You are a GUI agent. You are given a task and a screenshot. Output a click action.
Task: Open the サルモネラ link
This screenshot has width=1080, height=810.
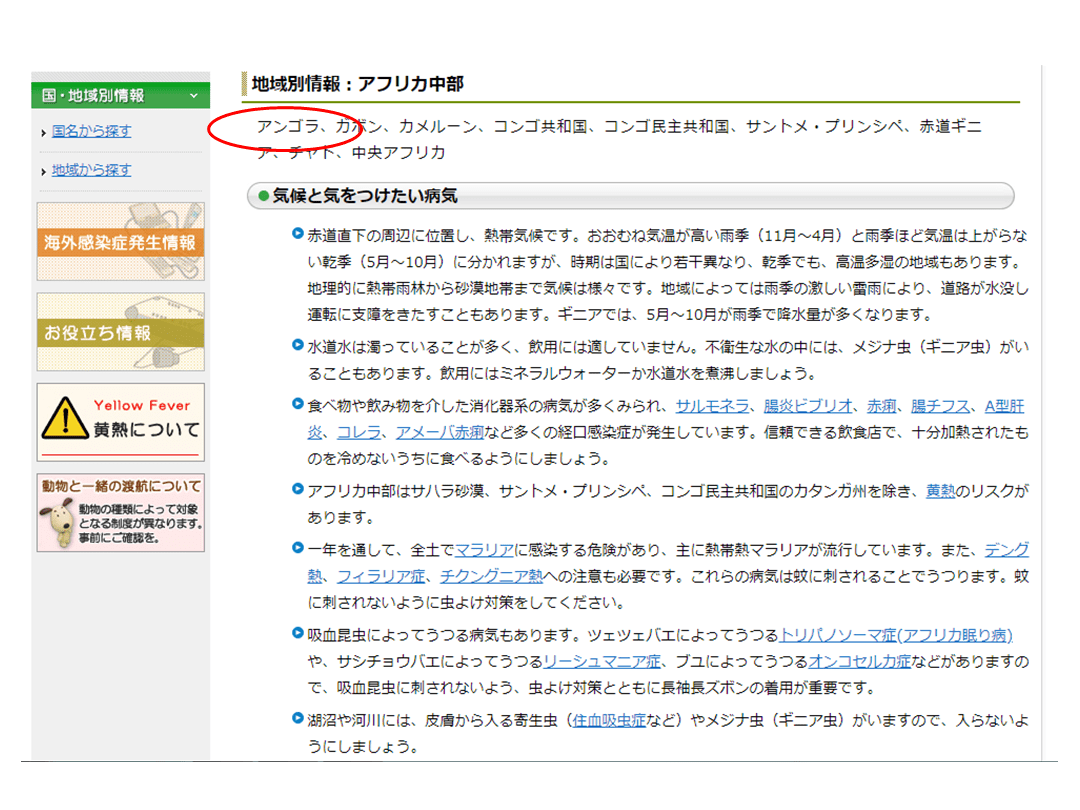[712, 406]
